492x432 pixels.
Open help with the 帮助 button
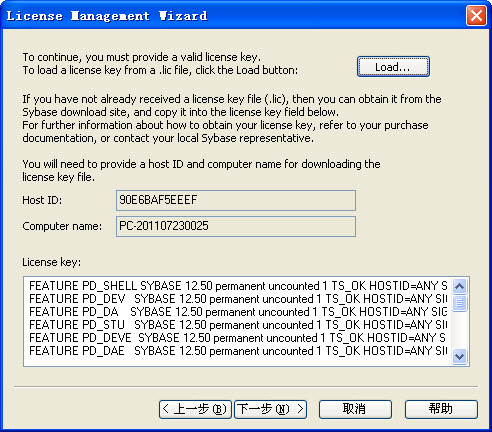coord(441,409)
